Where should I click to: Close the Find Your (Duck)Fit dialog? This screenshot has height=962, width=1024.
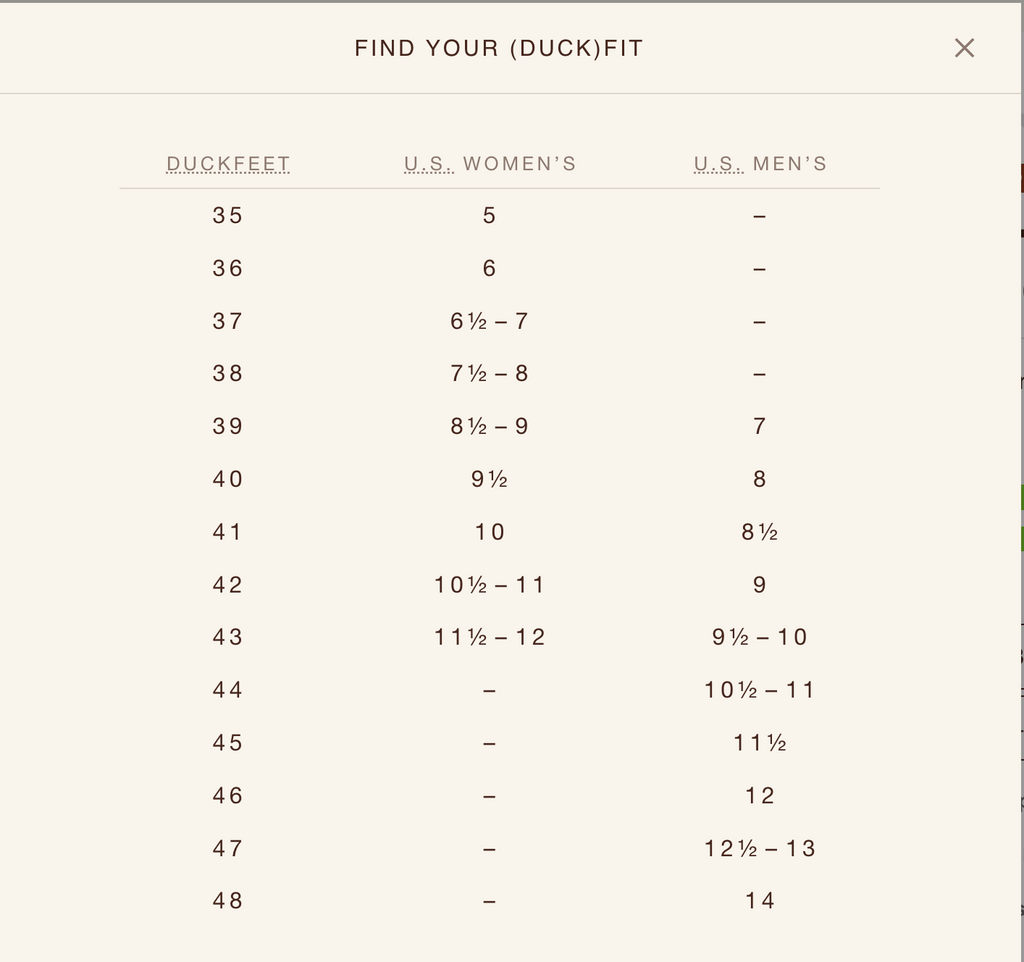coord(964,48)
